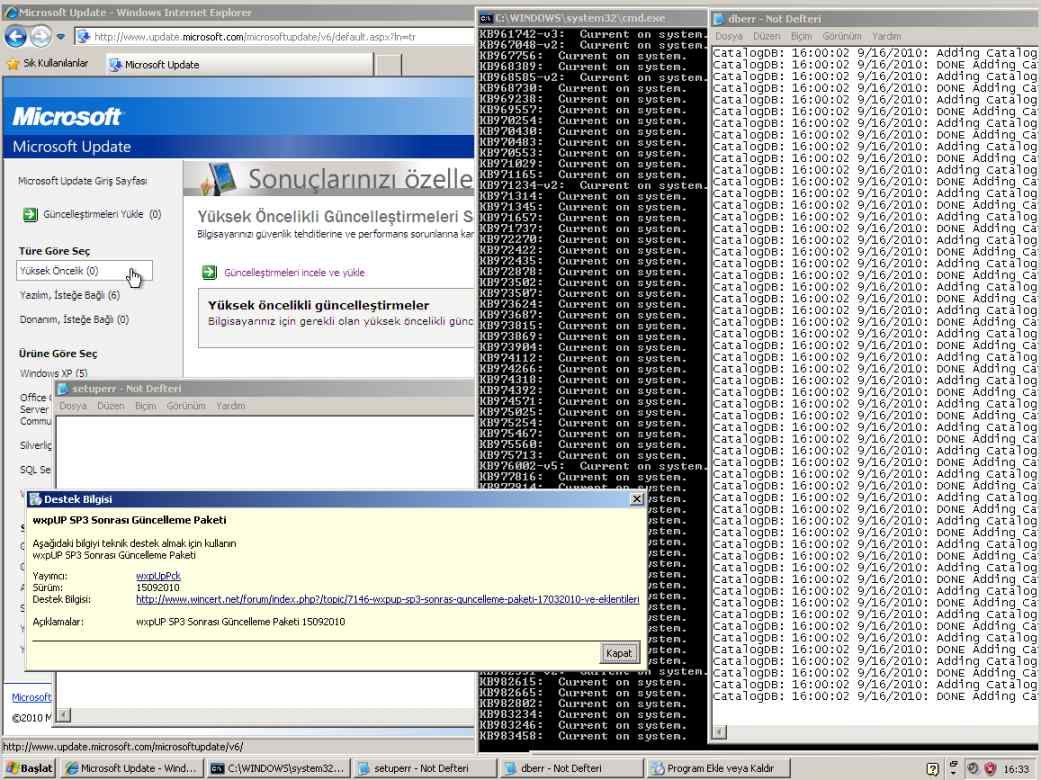The height and width of the screenshot is (780, 1041).
Task: Select Yazılım, İsteğe Bağlı (6) category
Action: [69, 295]
